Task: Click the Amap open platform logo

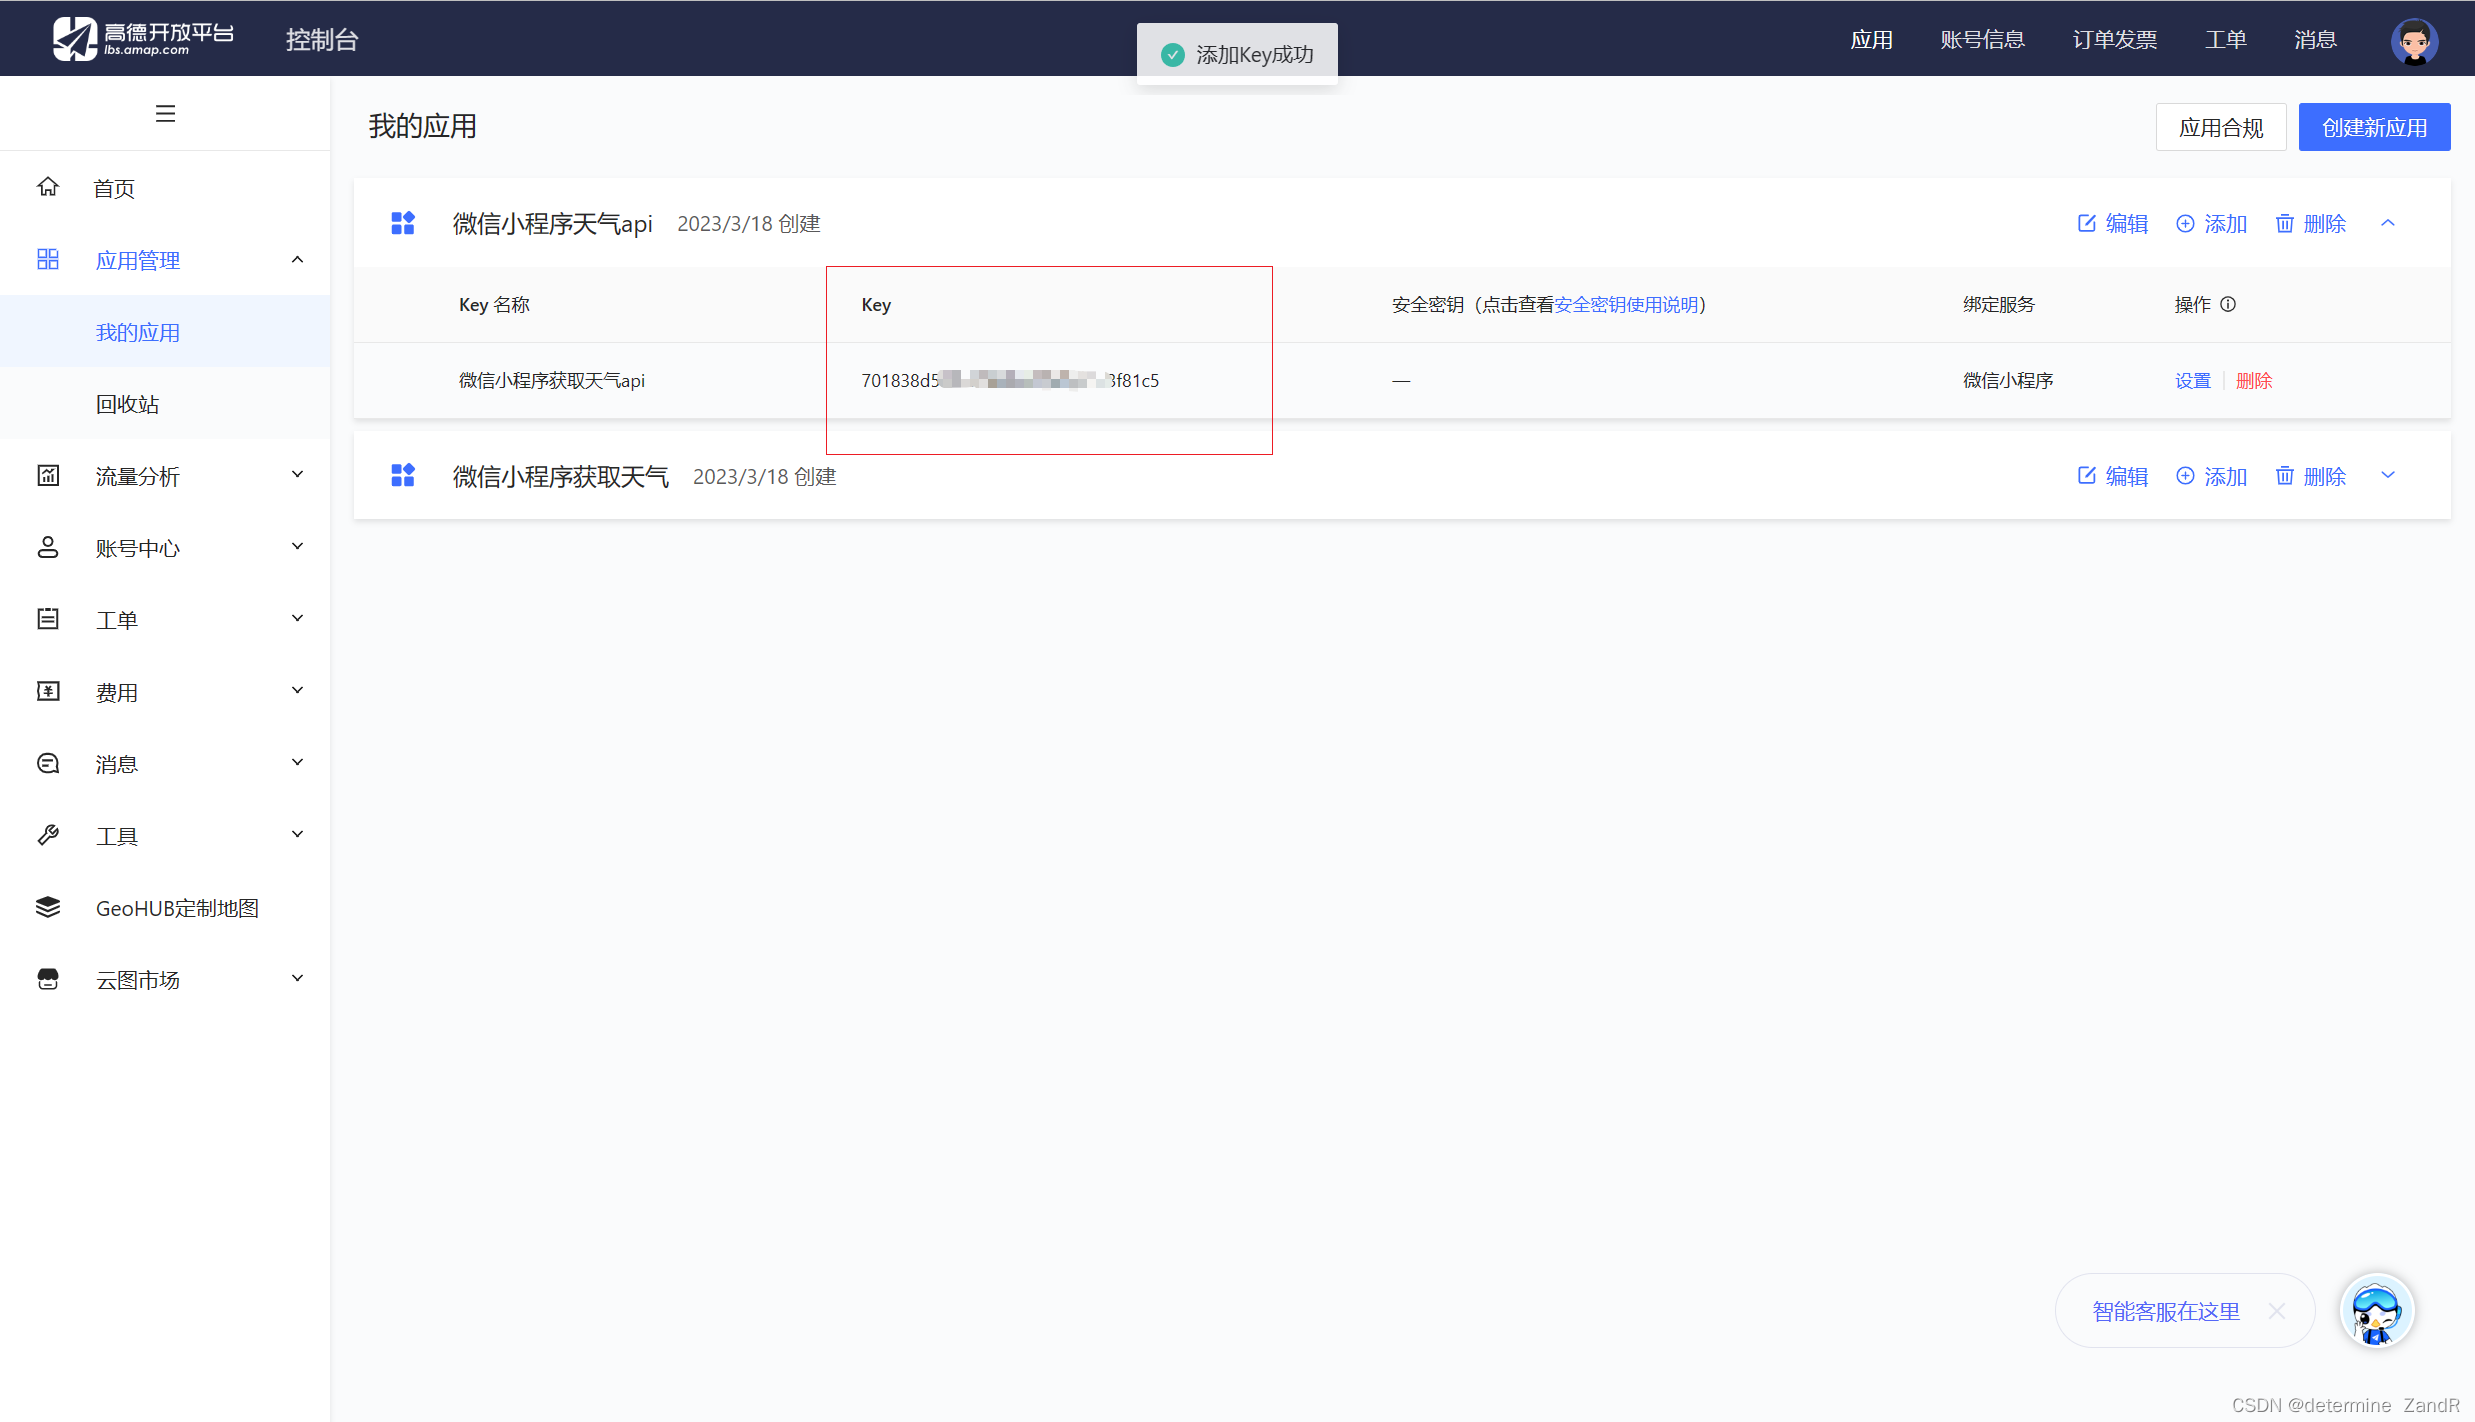Action: click(x=143, y=38)
